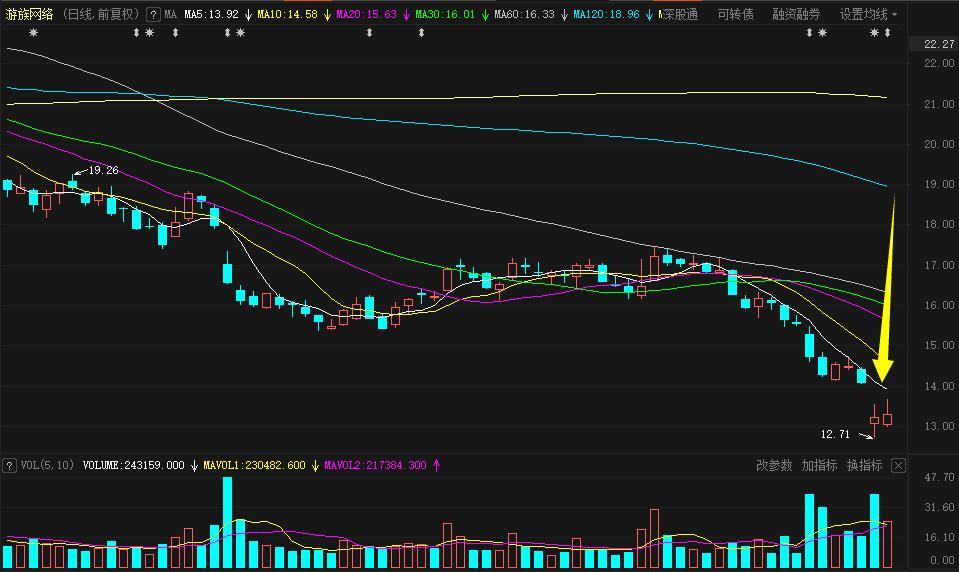
Task: Click the 游族网络 stock name
Action: coord(29,14)
